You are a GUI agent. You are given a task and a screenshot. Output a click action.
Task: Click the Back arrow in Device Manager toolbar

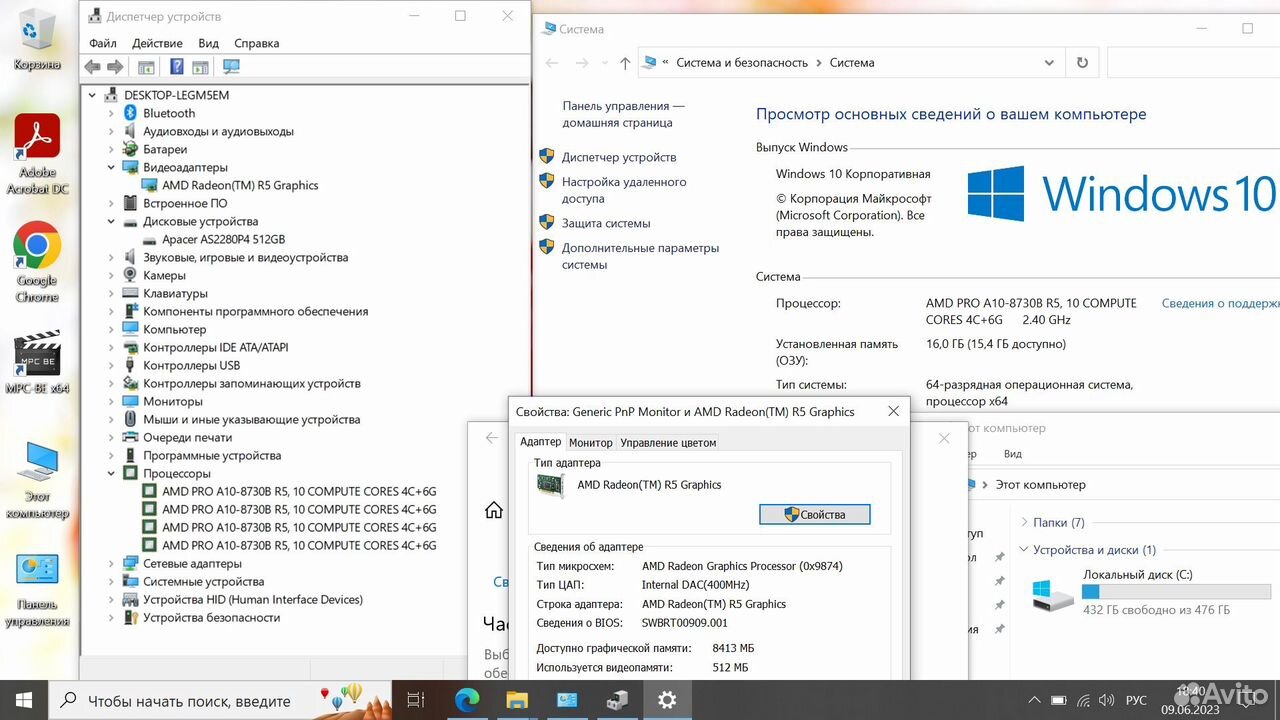coord(92,67)
